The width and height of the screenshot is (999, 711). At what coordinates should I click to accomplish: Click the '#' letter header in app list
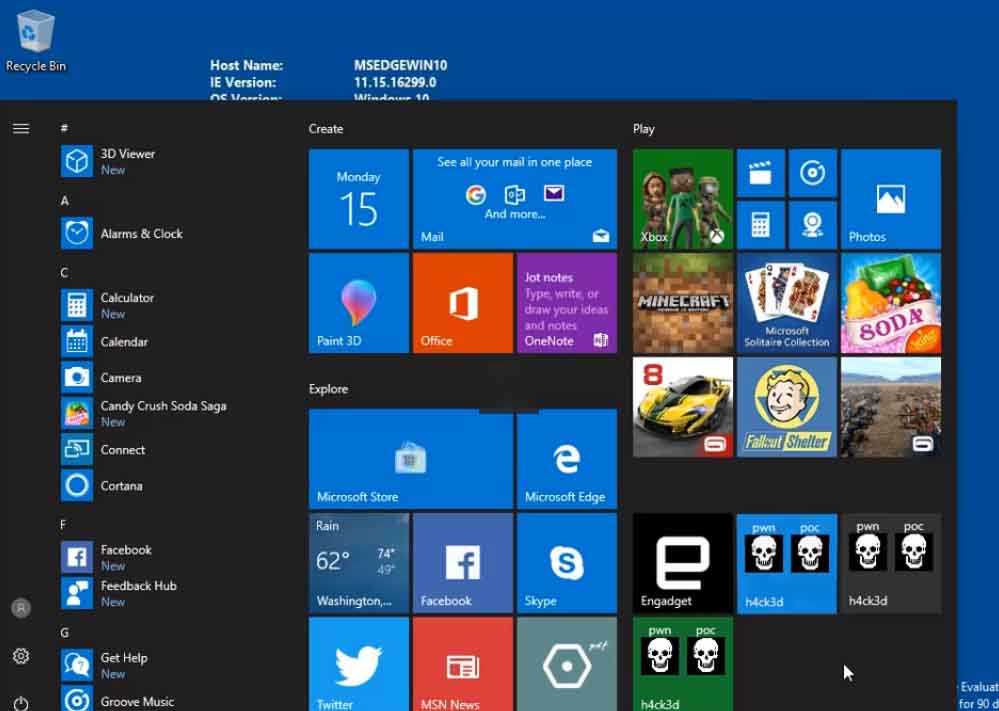pos(64,128)
